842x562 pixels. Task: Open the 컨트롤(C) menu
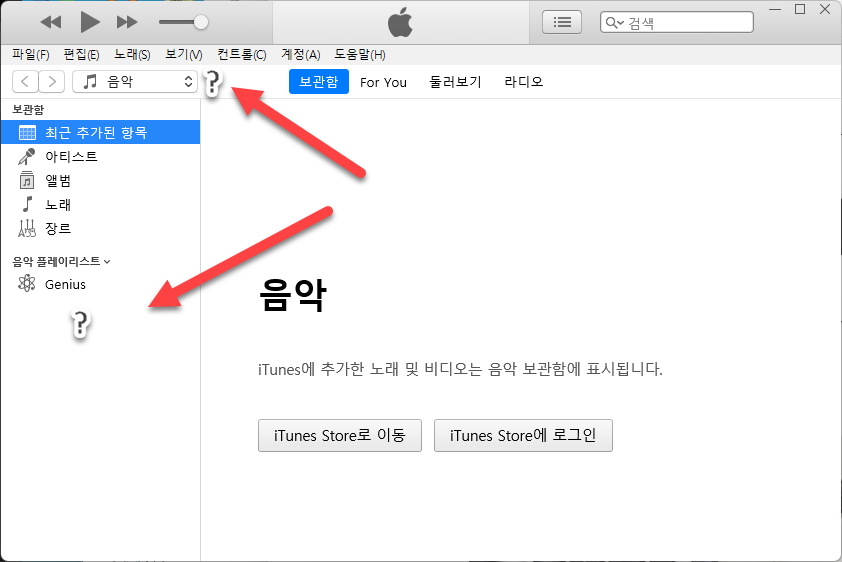pyautogui.click(x=242, y=55)
